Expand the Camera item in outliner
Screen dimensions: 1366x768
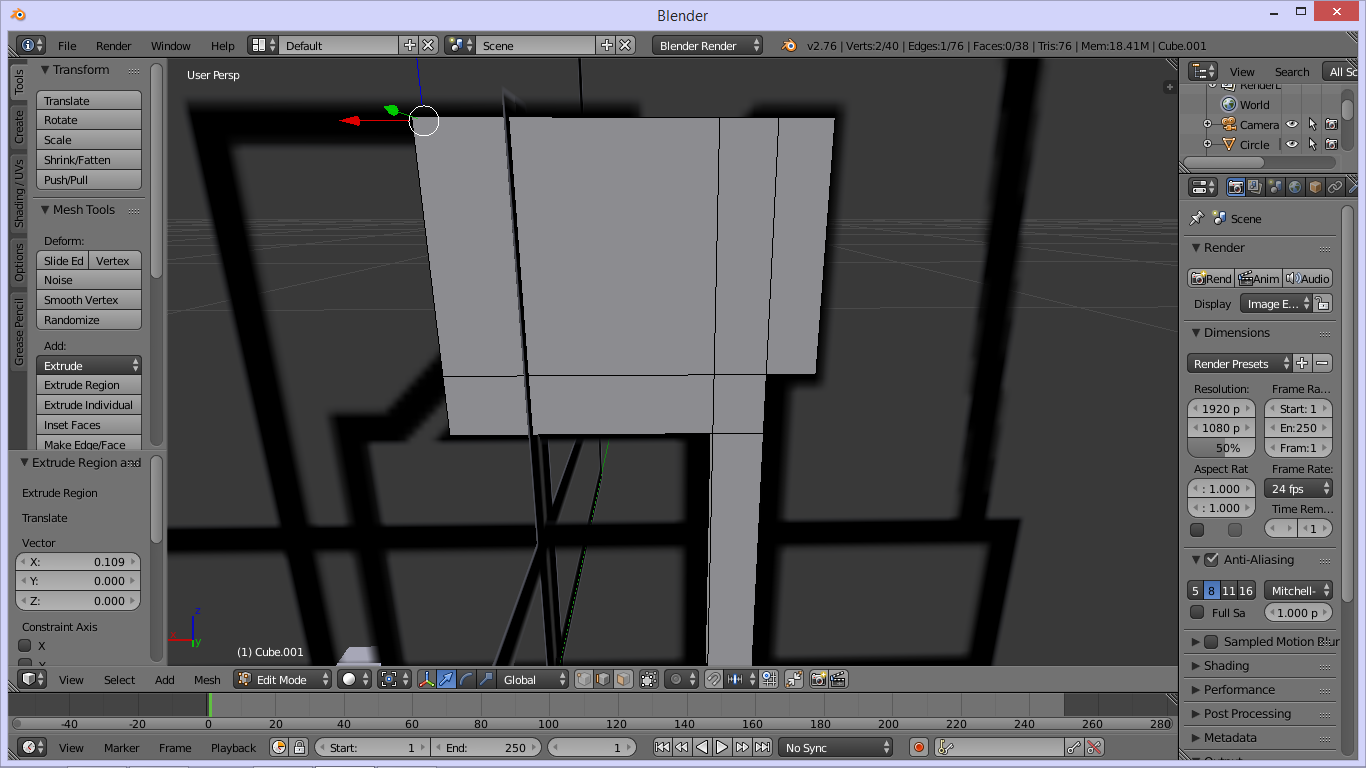tap(1207, 125)
